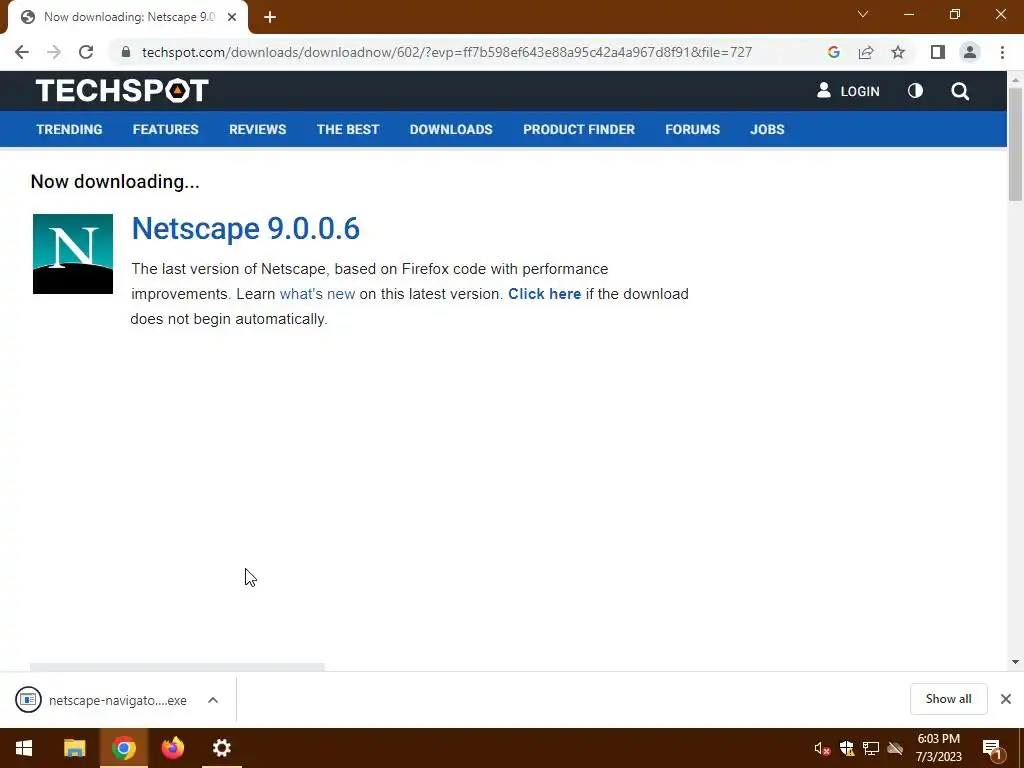Open the JOBS menu item
Viewport: 1024px width, 768px height.
point(767,129)
